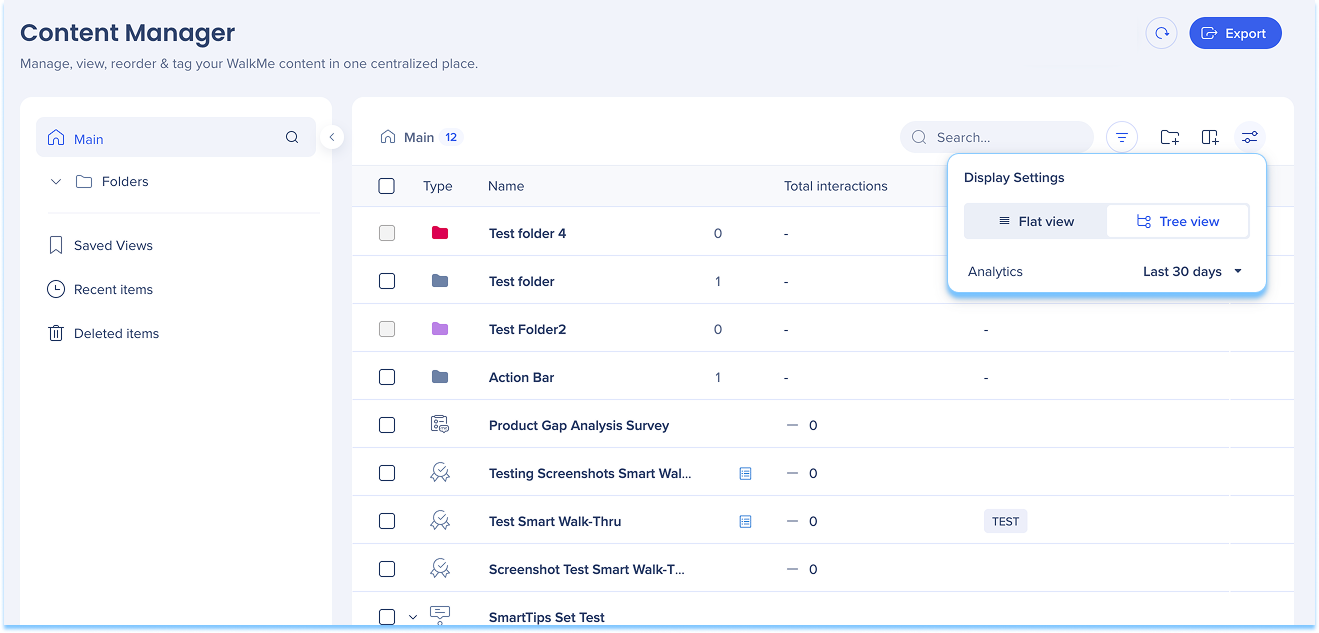This screenshot has width=1319, height=633.
Task: Click into the Search input field
Action: point(1008,137)
